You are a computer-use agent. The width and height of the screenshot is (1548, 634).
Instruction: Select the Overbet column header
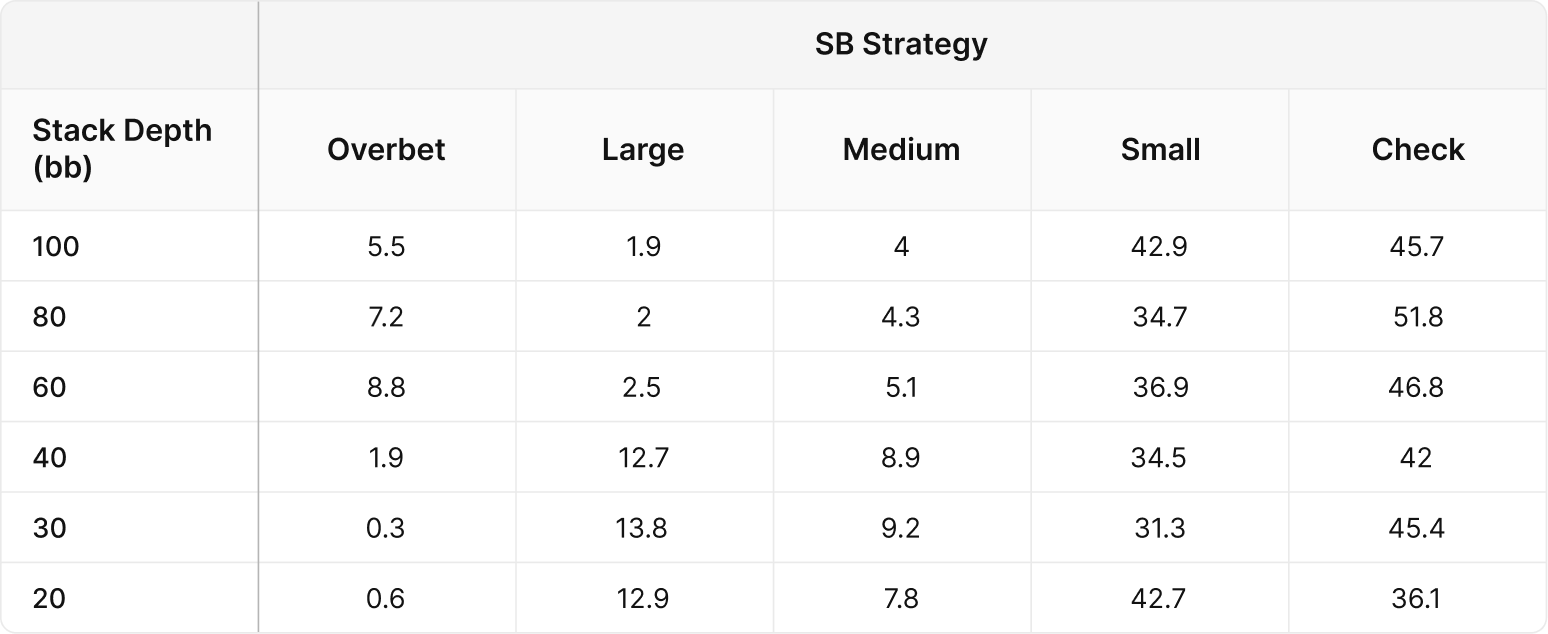click(386, 150)
